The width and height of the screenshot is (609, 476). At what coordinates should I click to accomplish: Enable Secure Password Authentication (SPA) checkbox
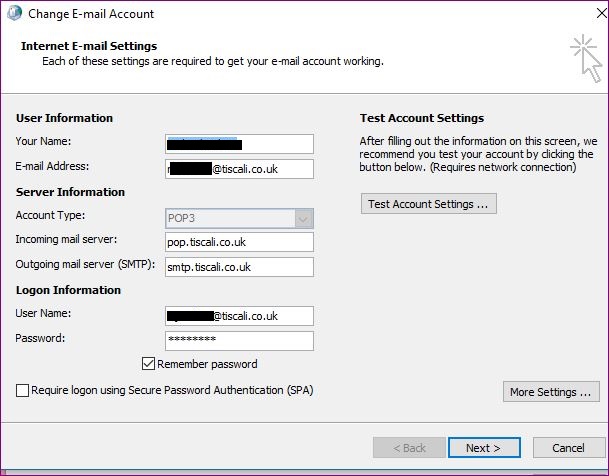(23, 390)
